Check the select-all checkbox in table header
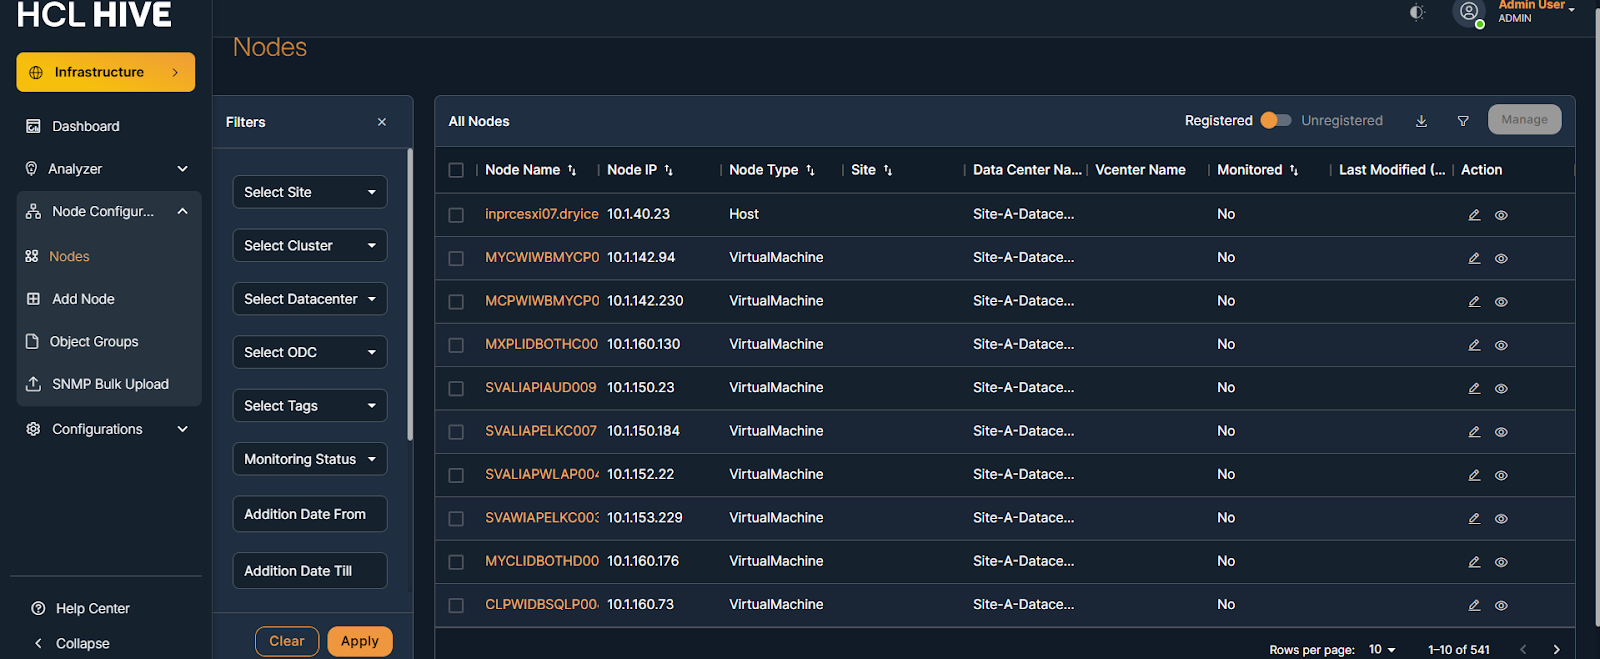Viewport: 1600px width, 659px height. pyautogui.click(x=456, y=171)
